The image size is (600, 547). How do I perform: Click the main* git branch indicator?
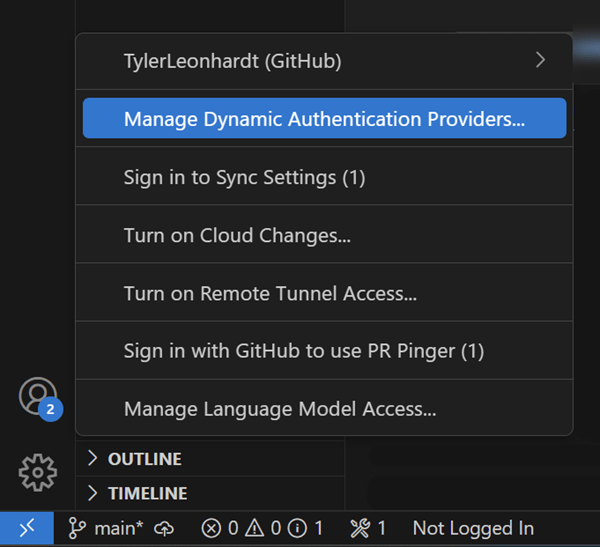tap(105, 528)
